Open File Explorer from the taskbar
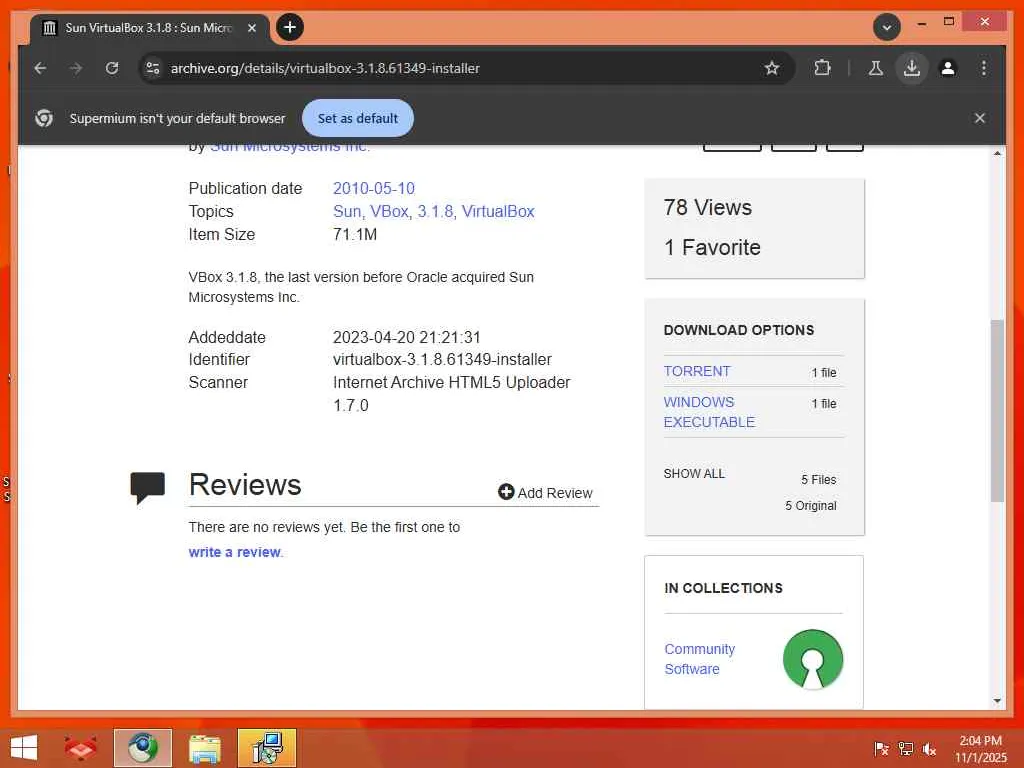 tap(204, 748)
